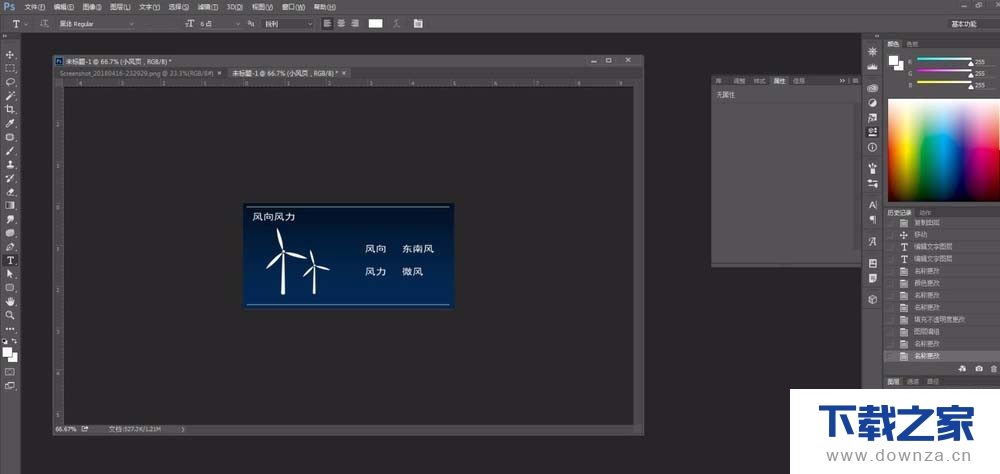Image resolution: width=1000 pixels, height=474 pixels.
Task: Click the create warped text icon
Action: click(397, 24)
